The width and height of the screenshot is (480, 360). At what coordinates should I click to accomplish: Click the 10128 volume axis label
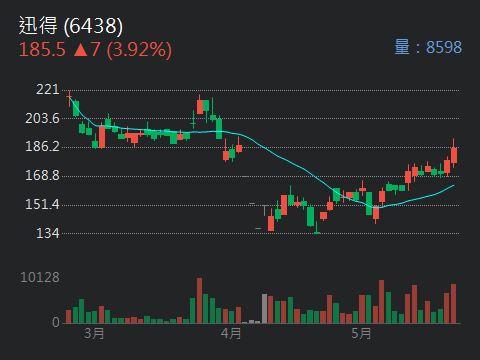40,277
